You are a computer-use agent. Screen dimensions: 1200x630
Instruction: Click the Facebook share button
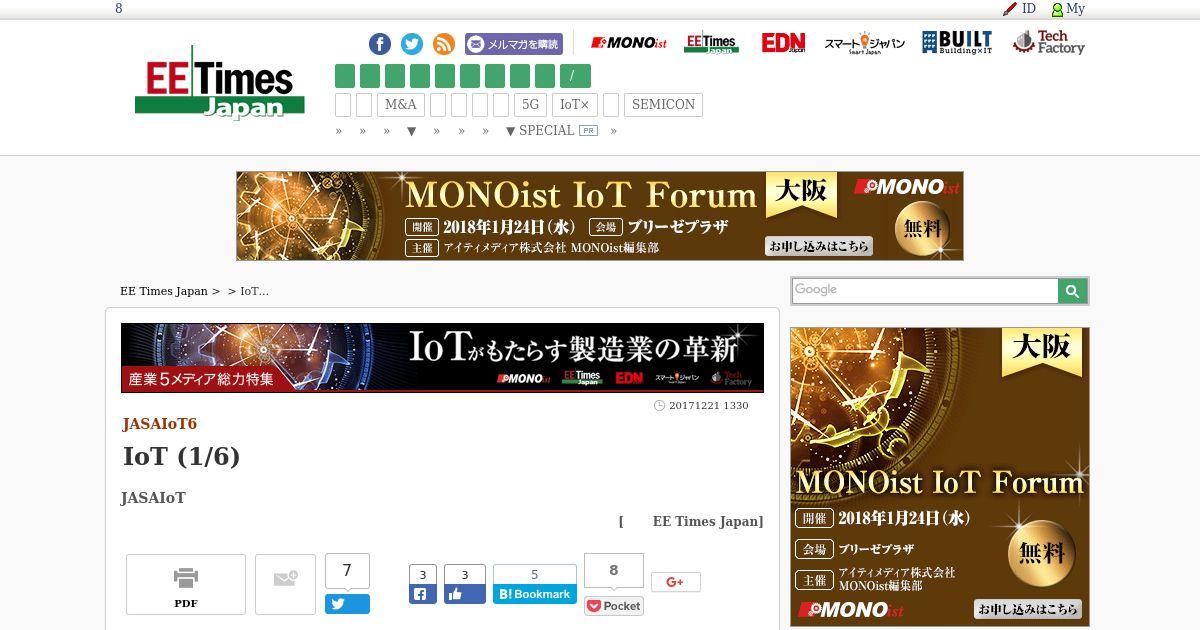423,594
